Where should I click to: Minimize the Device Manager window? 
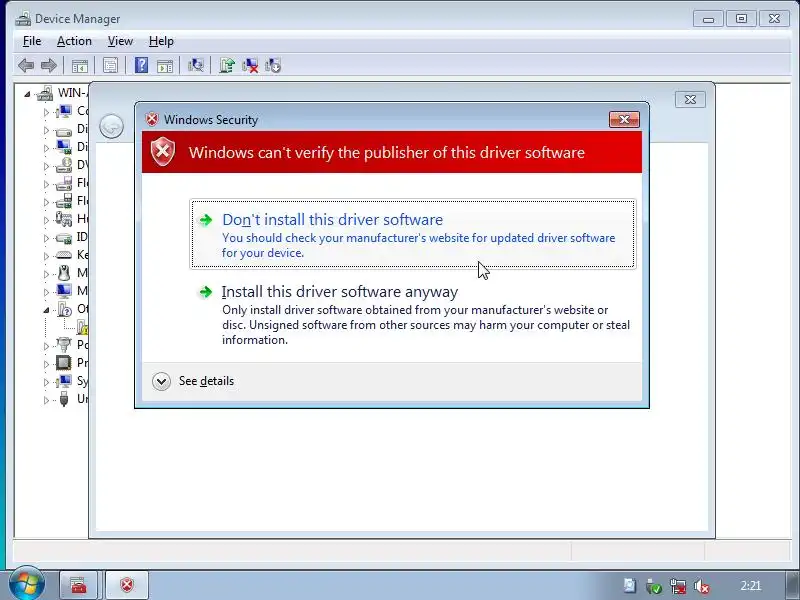[x=709, y=19]
